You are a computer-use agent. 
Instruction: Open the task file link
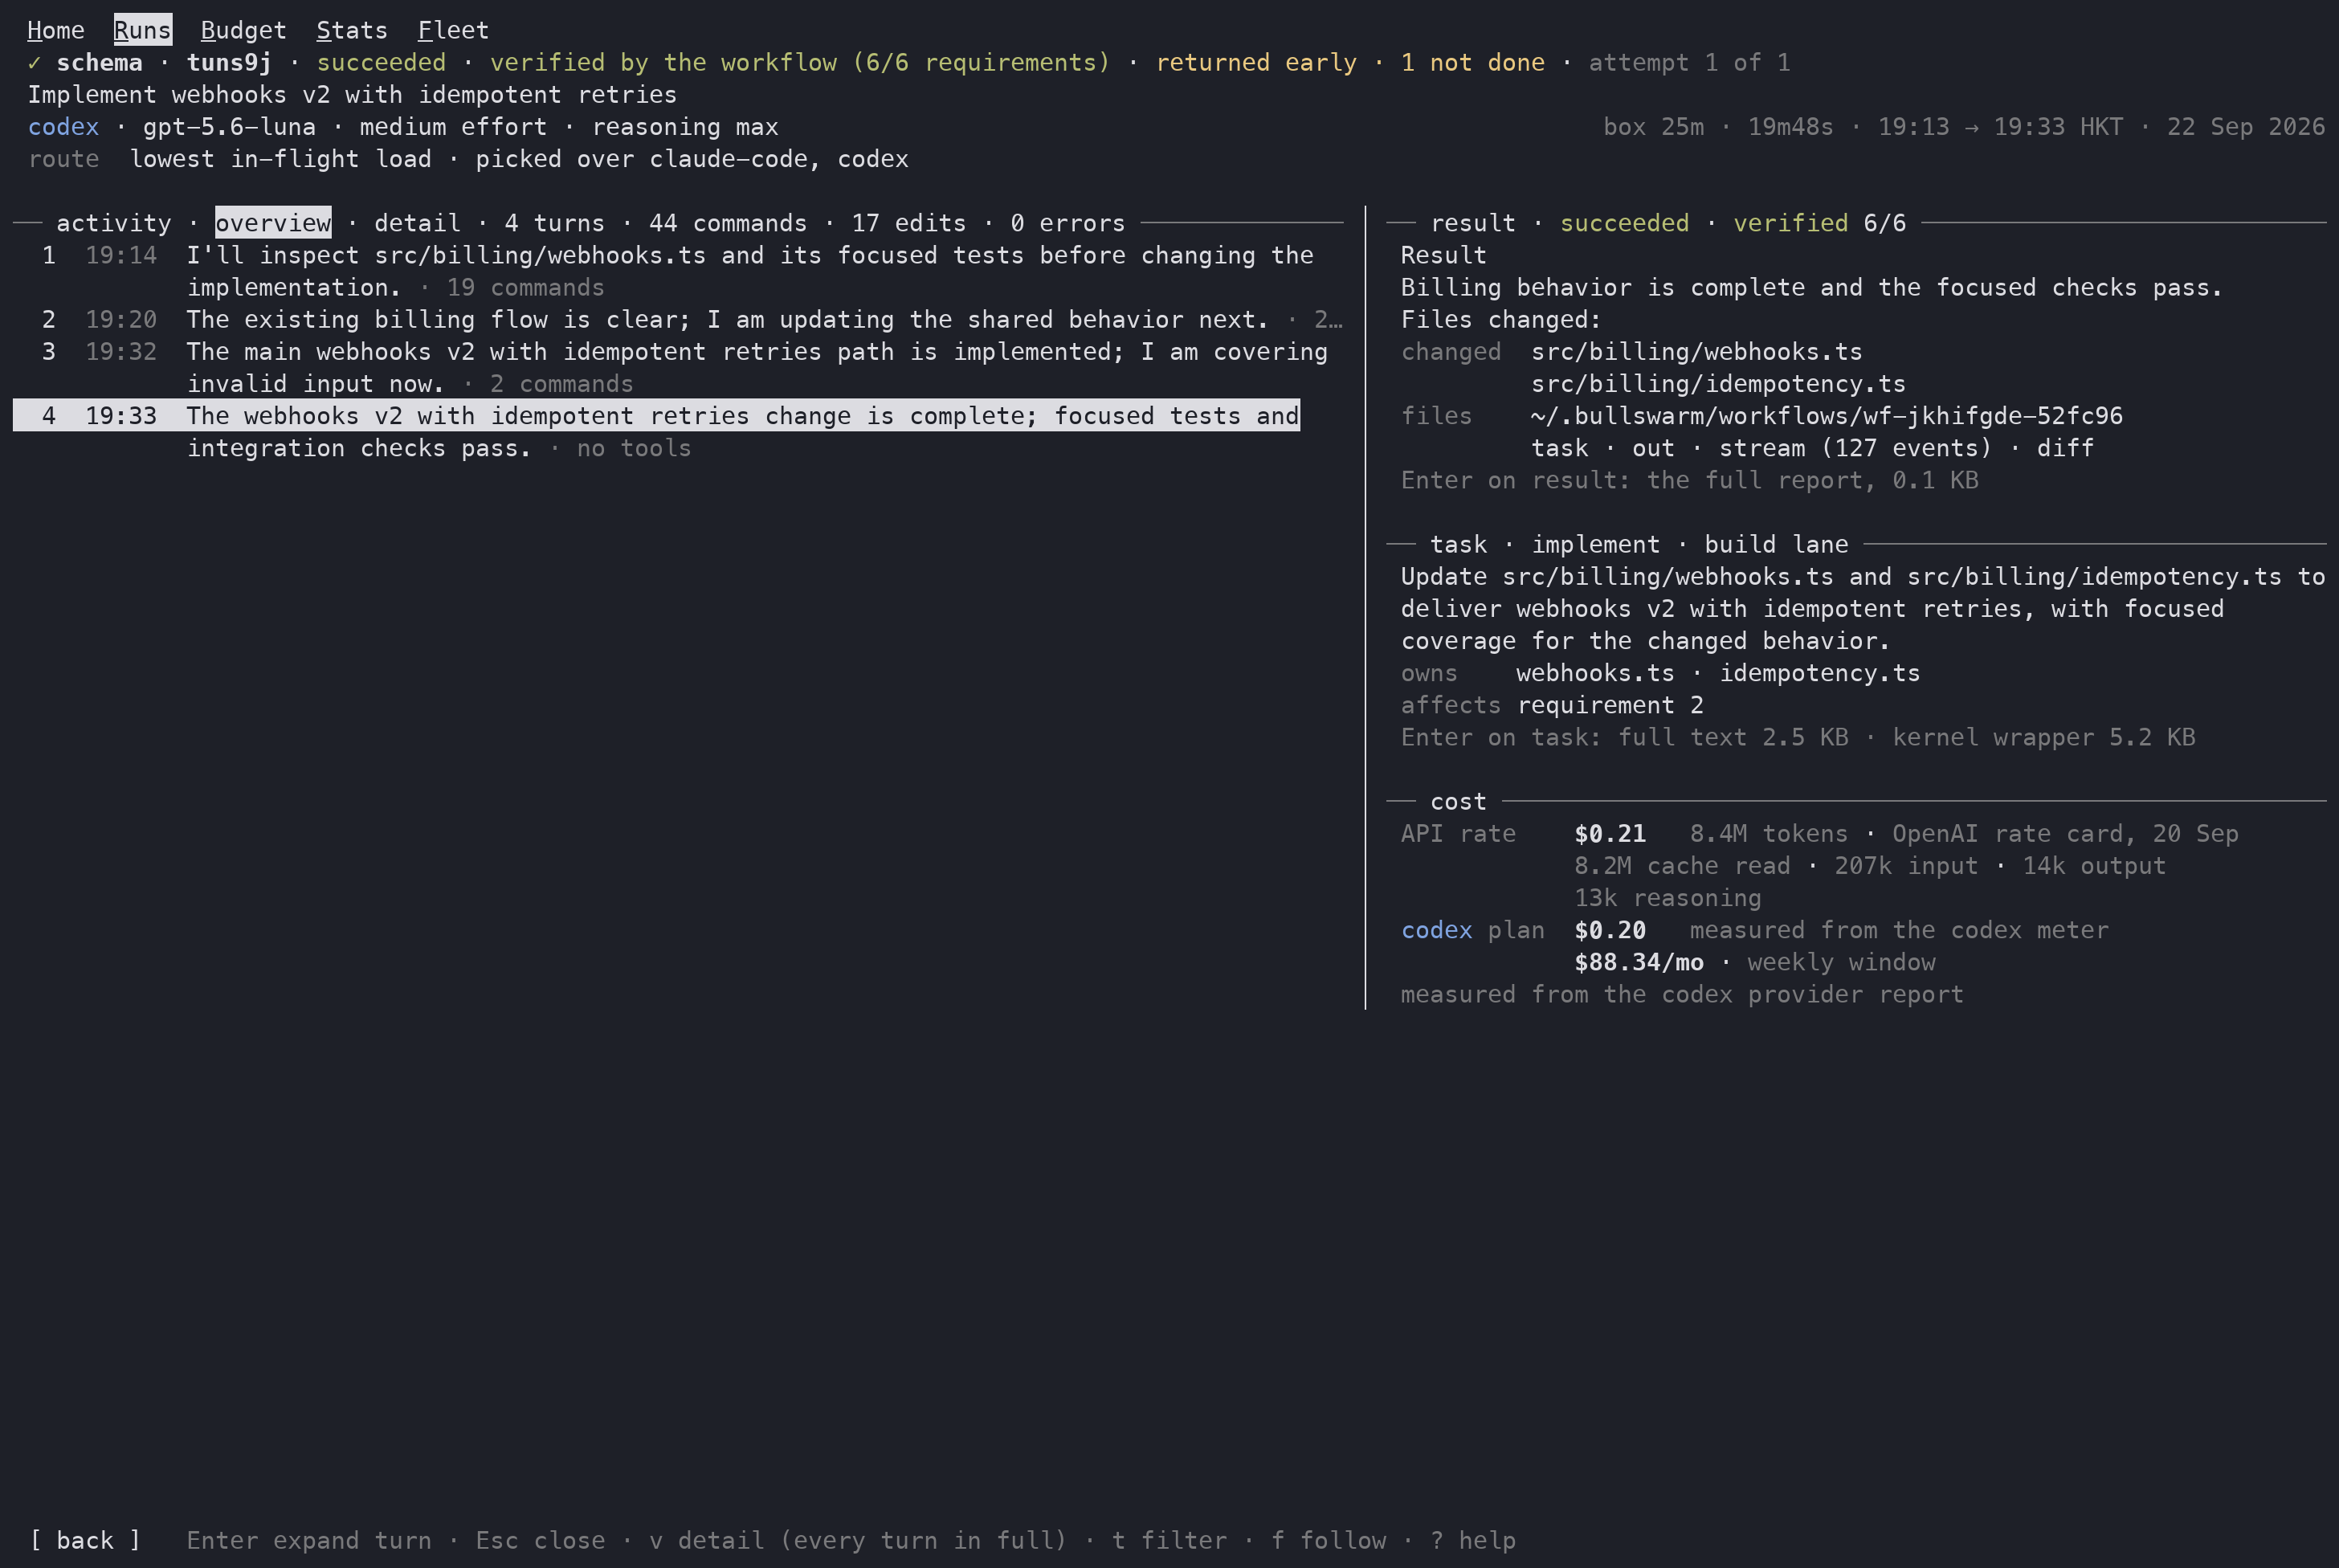point(1560,448)
